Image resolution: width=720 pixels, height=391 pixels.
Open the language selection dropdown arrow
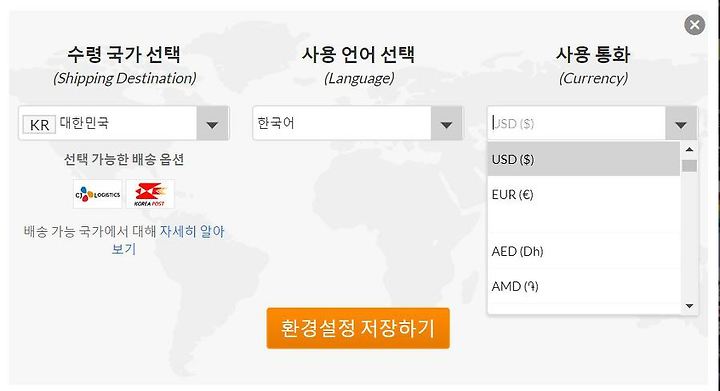point(446,123)
